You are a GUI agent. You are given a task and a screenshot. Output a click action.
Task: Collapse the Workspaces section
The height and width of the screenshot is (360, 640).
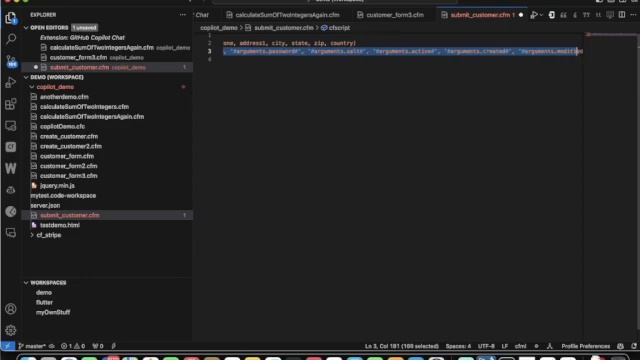[26, 282]
